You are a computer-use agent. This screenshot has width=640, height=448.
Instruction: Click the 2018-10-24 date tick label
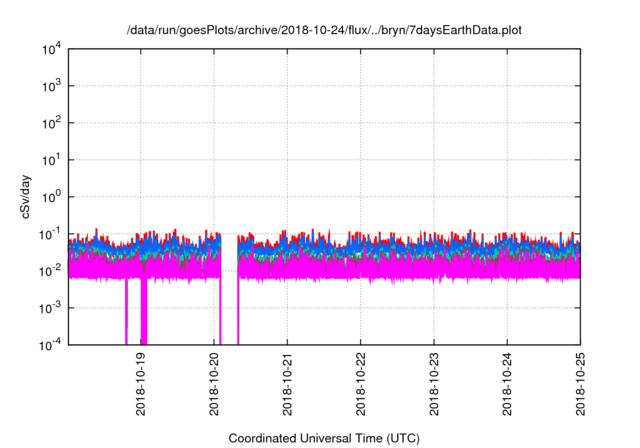507,384
